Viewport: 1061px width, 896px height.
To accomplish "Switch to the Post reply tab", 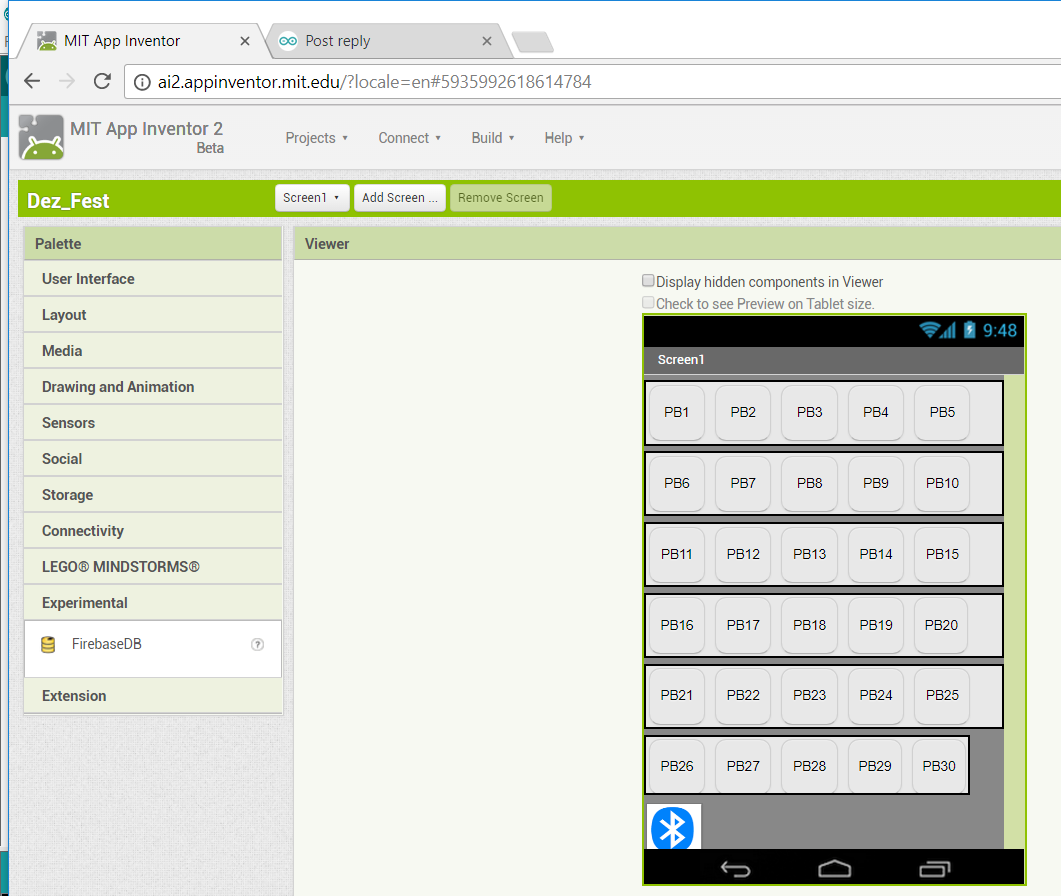I will click(387, 41).
